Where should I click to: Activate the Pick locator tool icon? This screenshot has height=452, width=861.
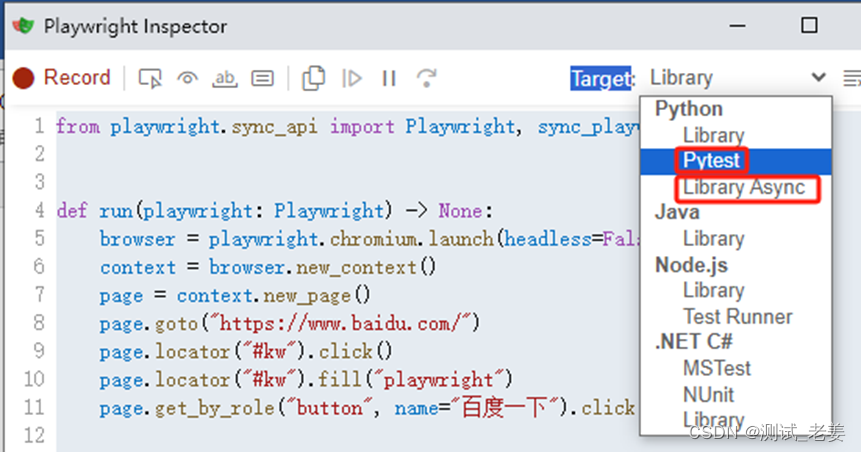(x=150, y=79)
